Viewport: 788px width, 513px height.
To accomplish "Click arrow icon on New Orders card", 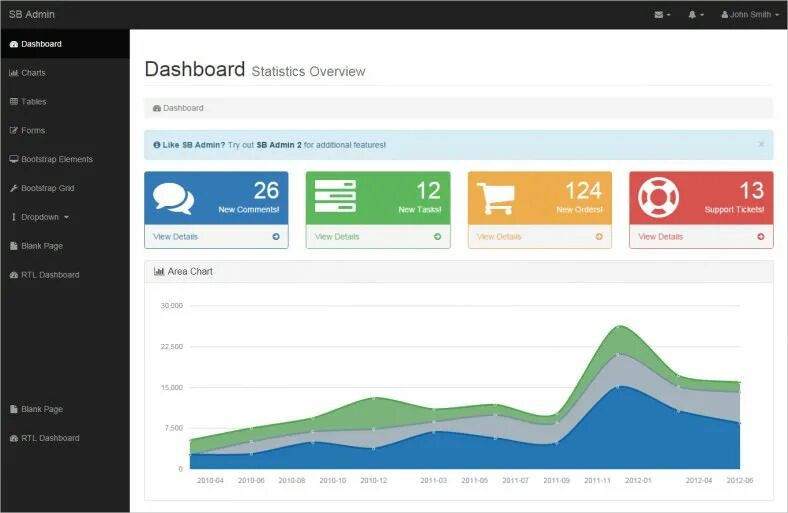I will tap(599, 237).
